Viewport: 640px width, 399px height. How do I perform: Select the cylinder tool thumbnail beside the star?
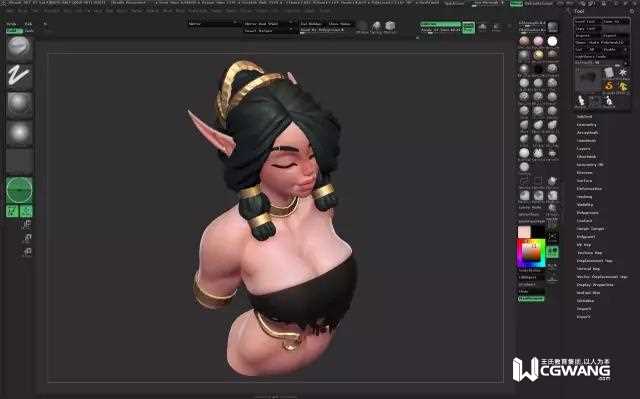click(609, 72)
